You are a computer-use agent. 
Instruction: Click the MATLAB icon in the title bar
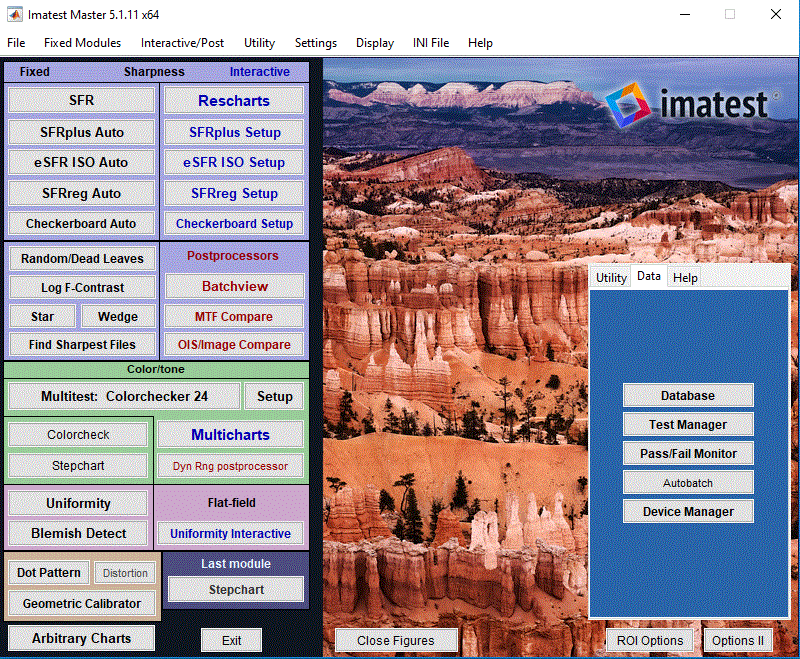tap(15, 15)
